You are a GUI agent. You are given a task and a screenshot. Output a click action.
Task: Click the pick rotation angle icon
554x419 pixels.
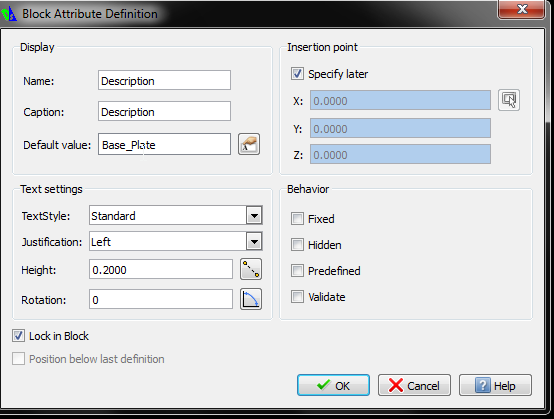[x=251, y=299]
